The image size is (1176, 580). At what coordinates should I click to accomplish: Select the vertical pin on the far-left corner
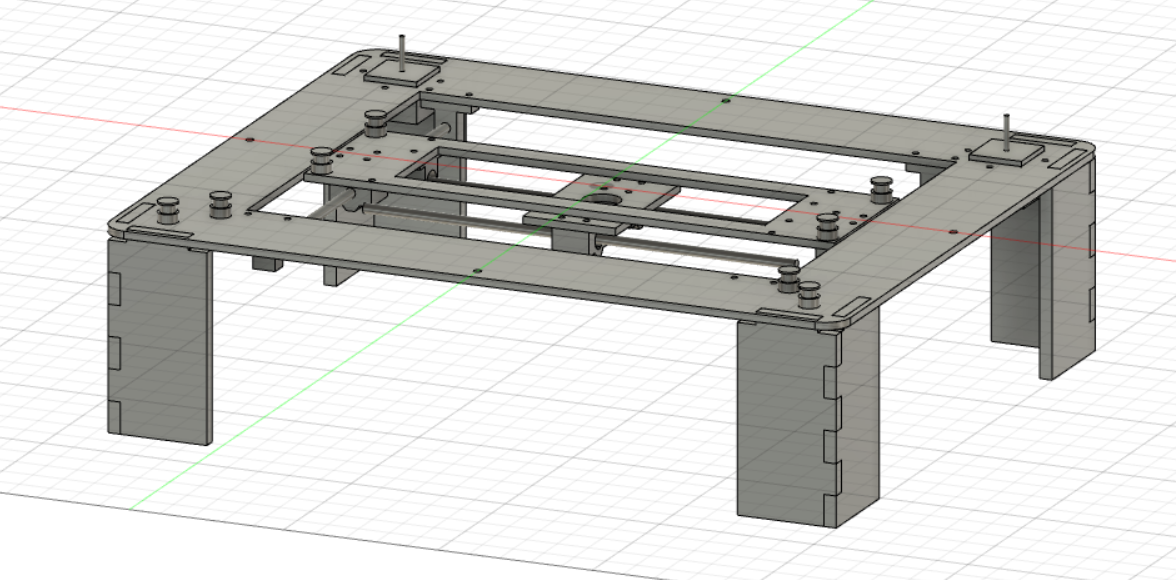point(402,50)
